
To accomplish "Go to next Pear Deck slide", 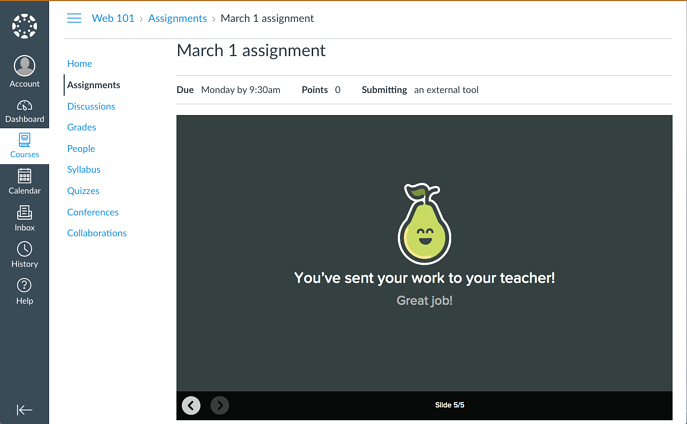I will (x=220, y=405).
